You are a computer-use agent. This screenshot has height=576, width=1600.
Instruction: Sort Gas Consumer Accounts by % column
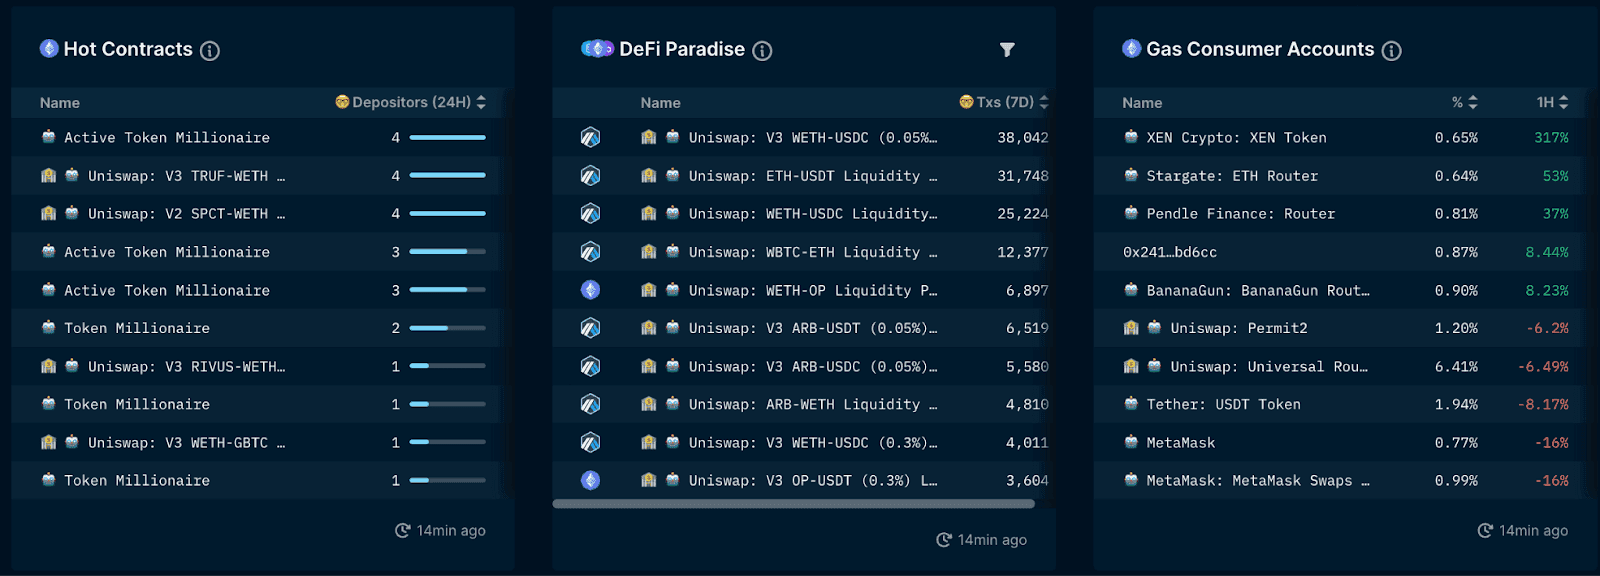pos(1473,102)
